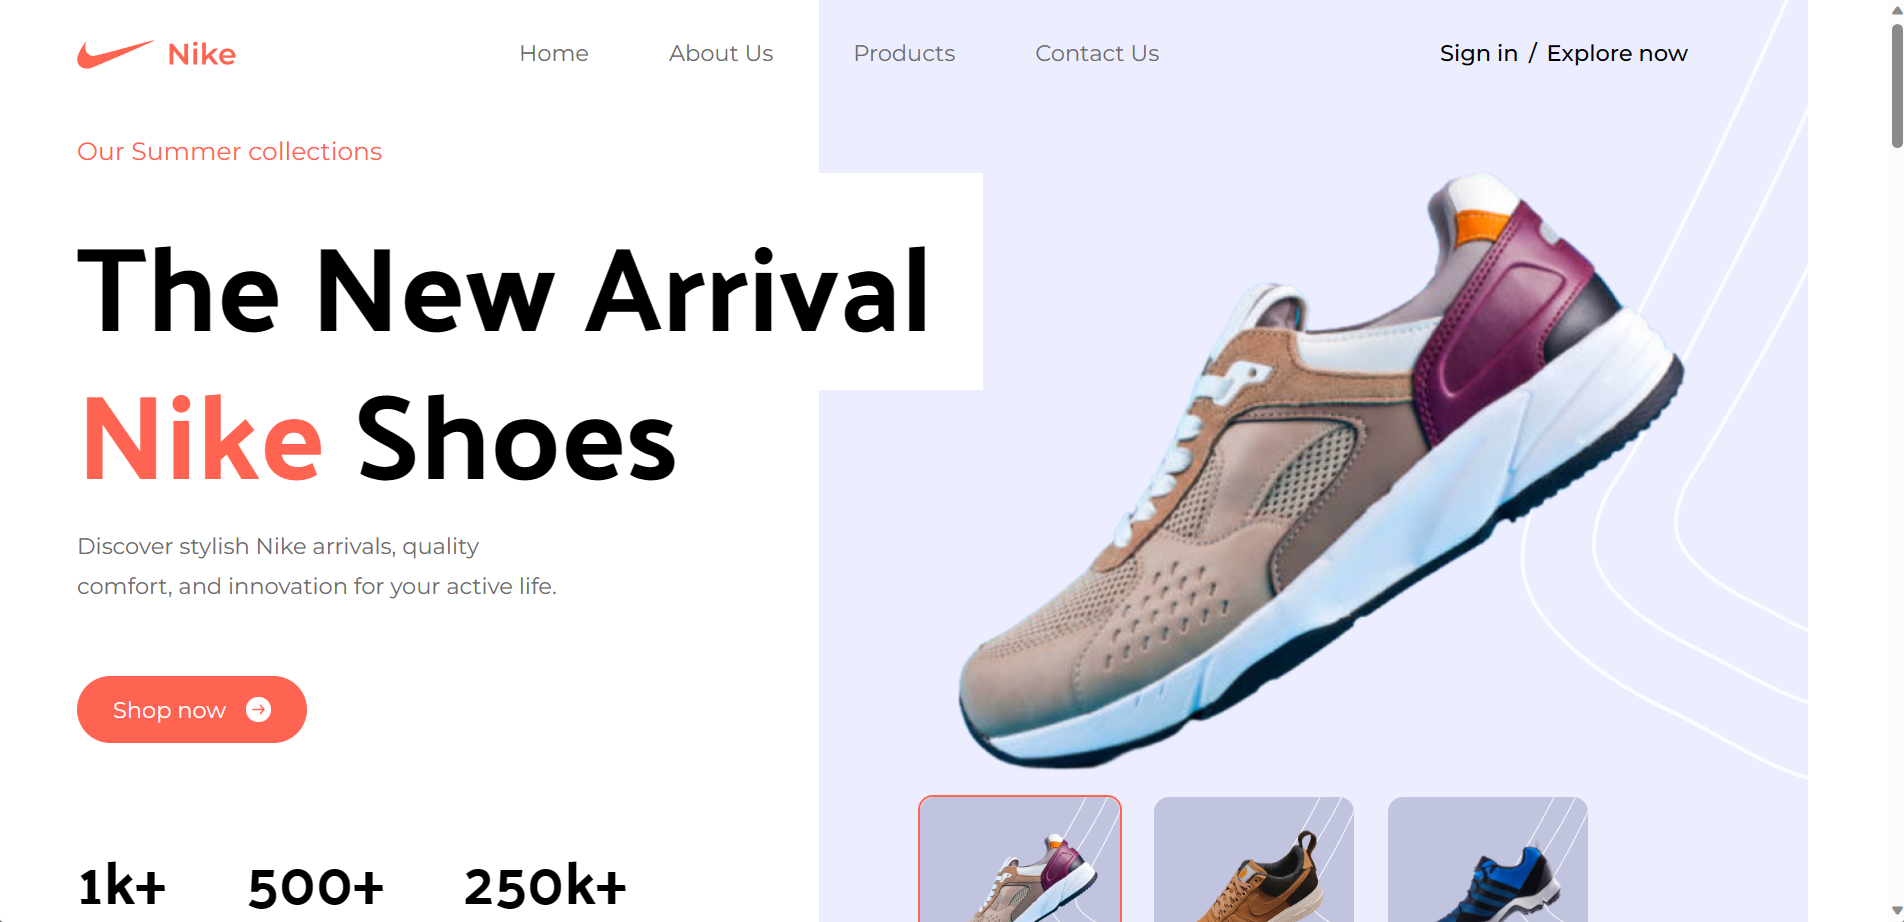Click the 250k+ statistic

click(545, 886)
